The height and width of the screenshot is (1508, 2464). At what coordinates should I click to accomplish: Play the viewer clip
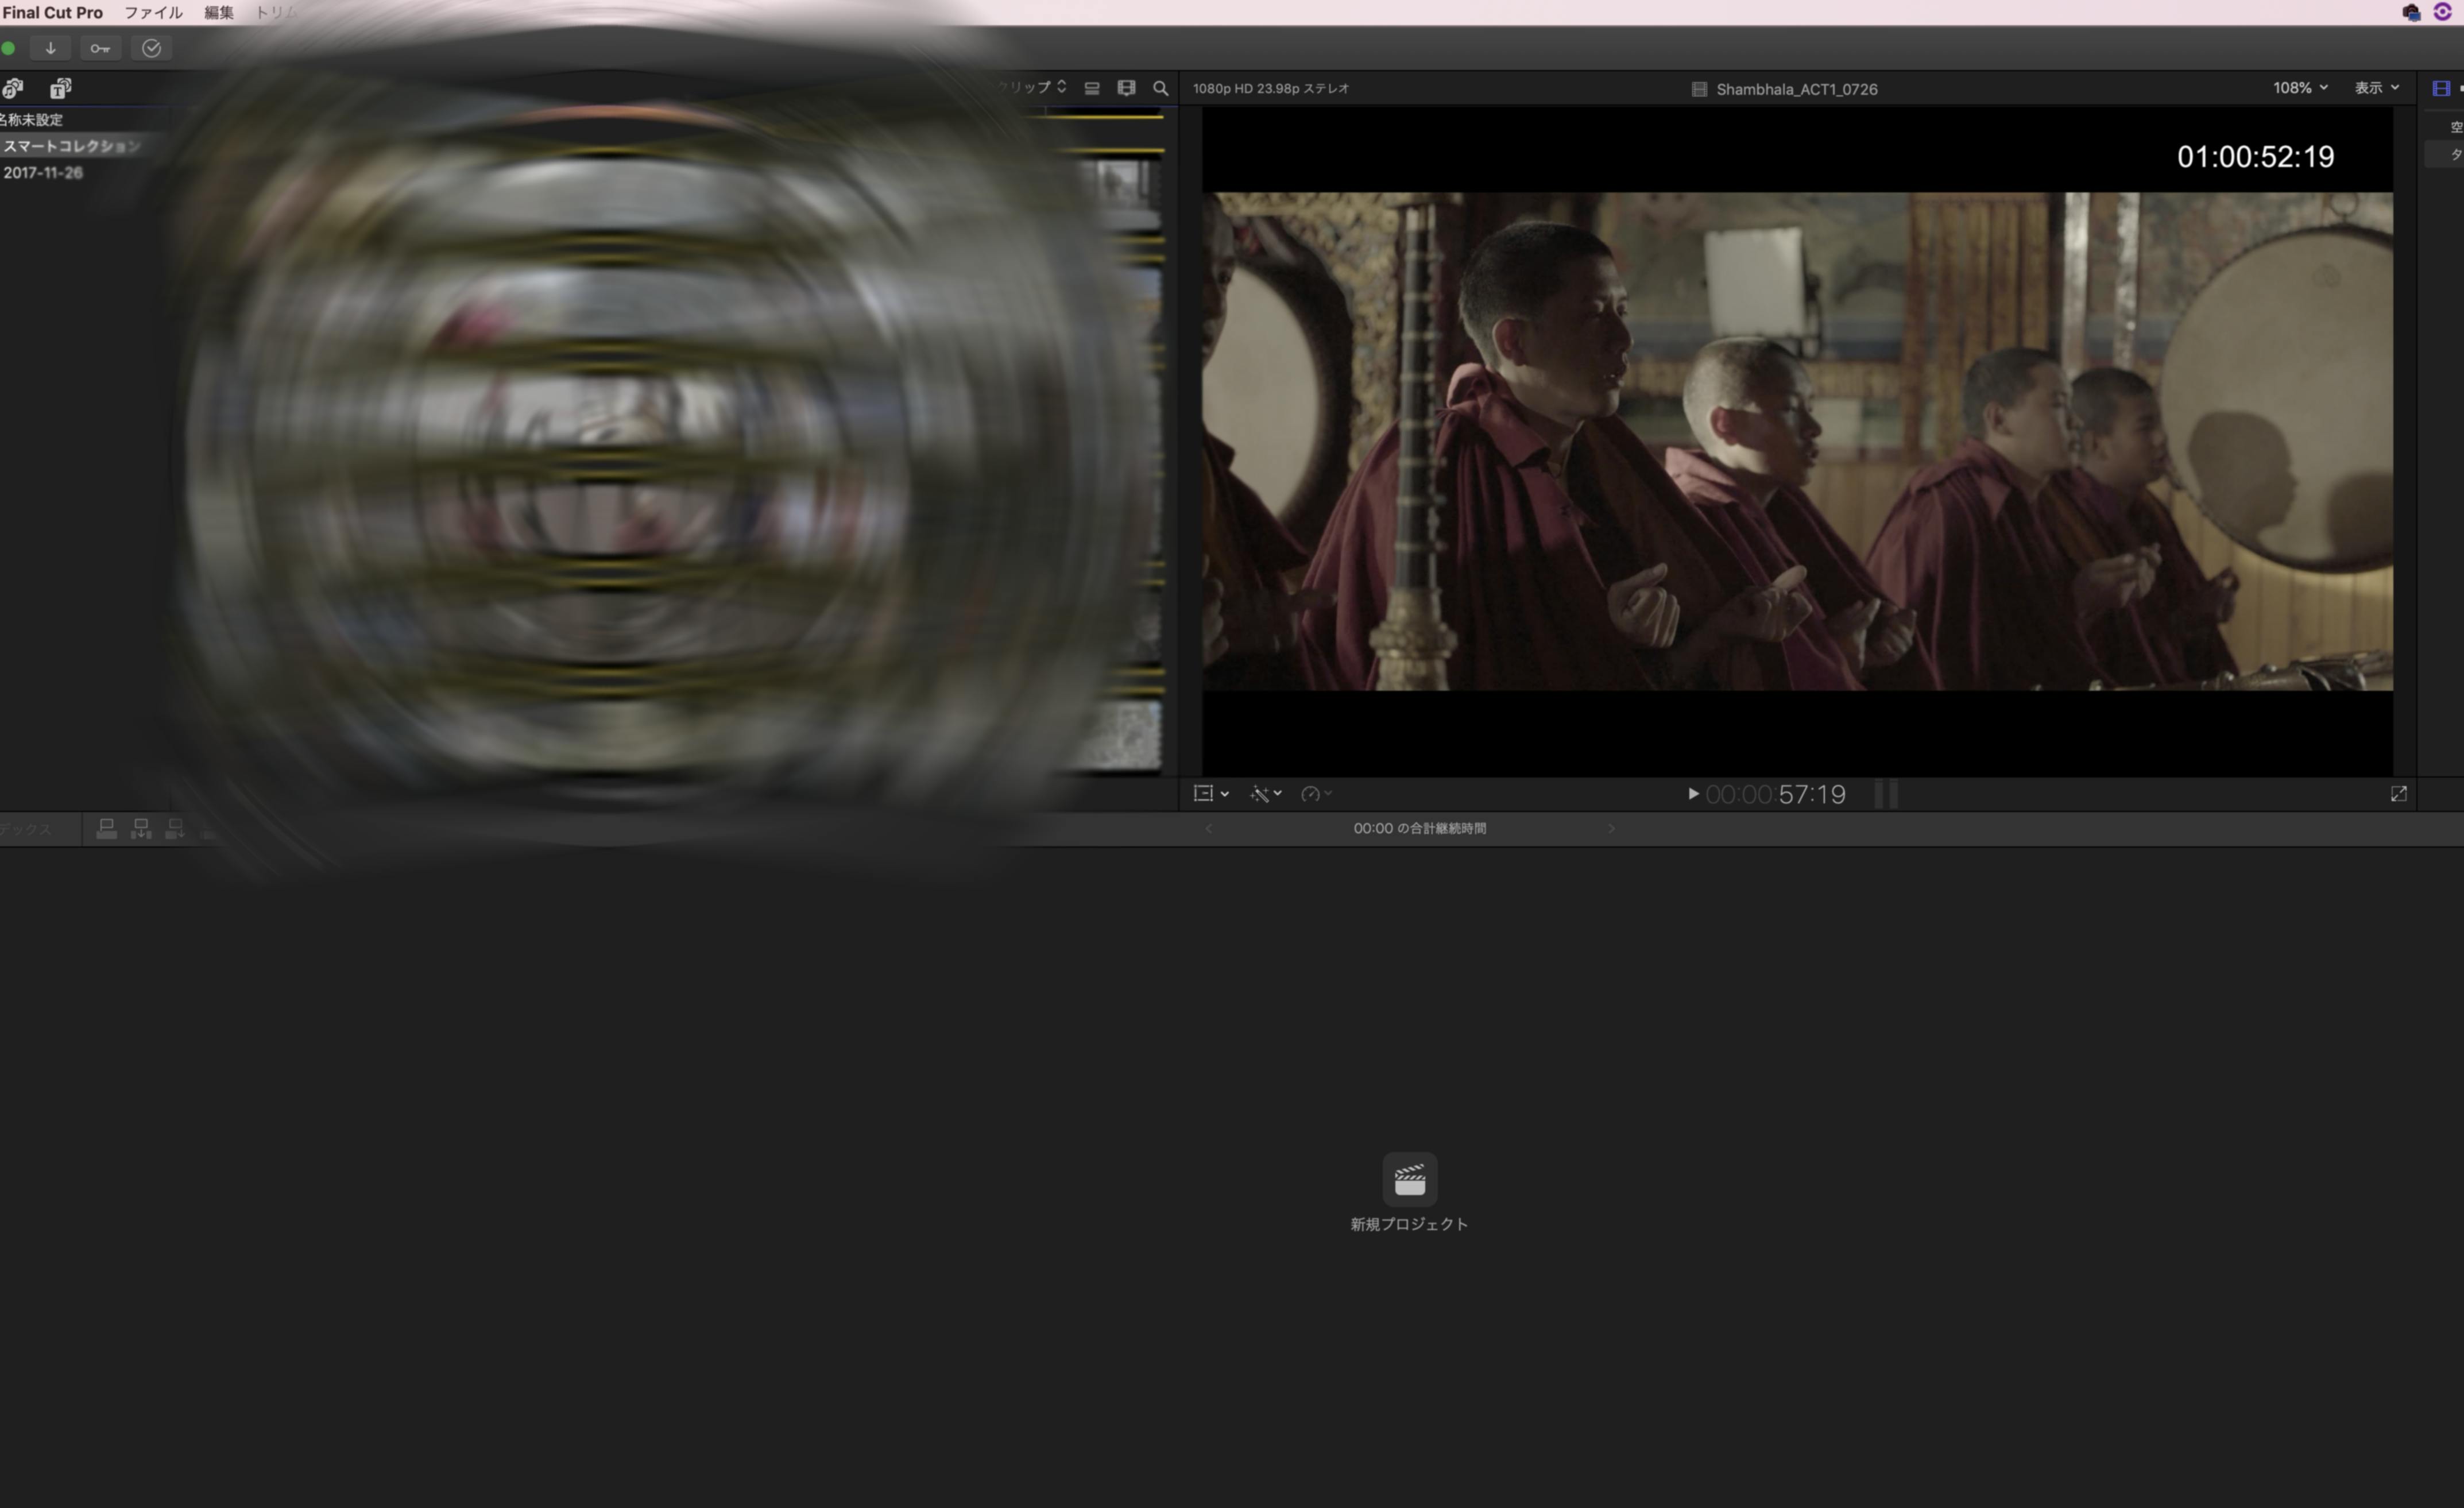coord(1693,794)
